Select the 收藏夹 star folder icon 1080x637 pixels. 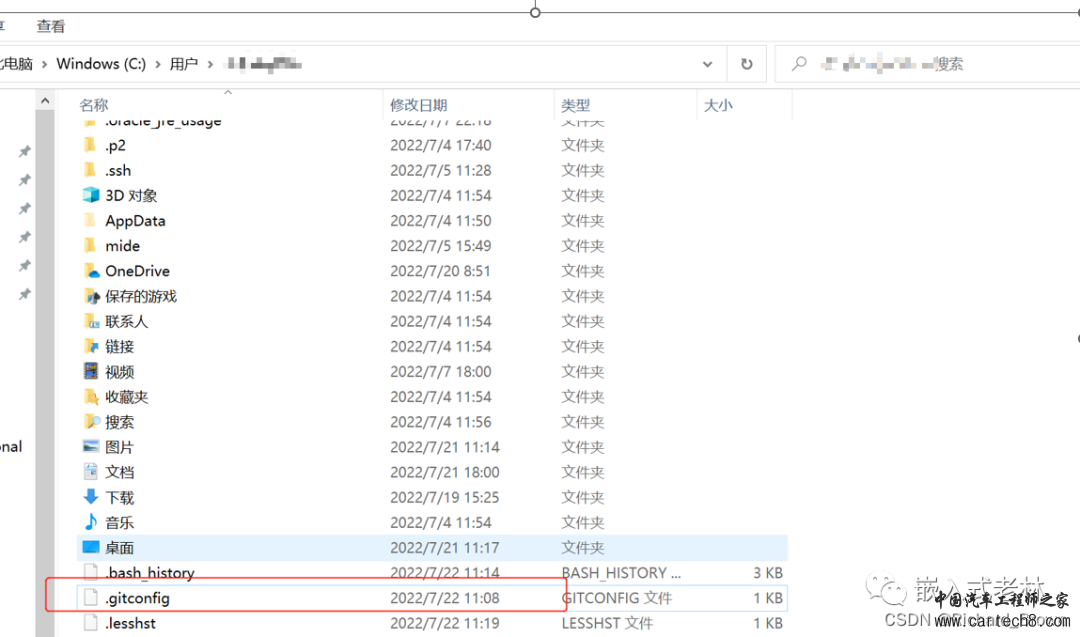91,397
